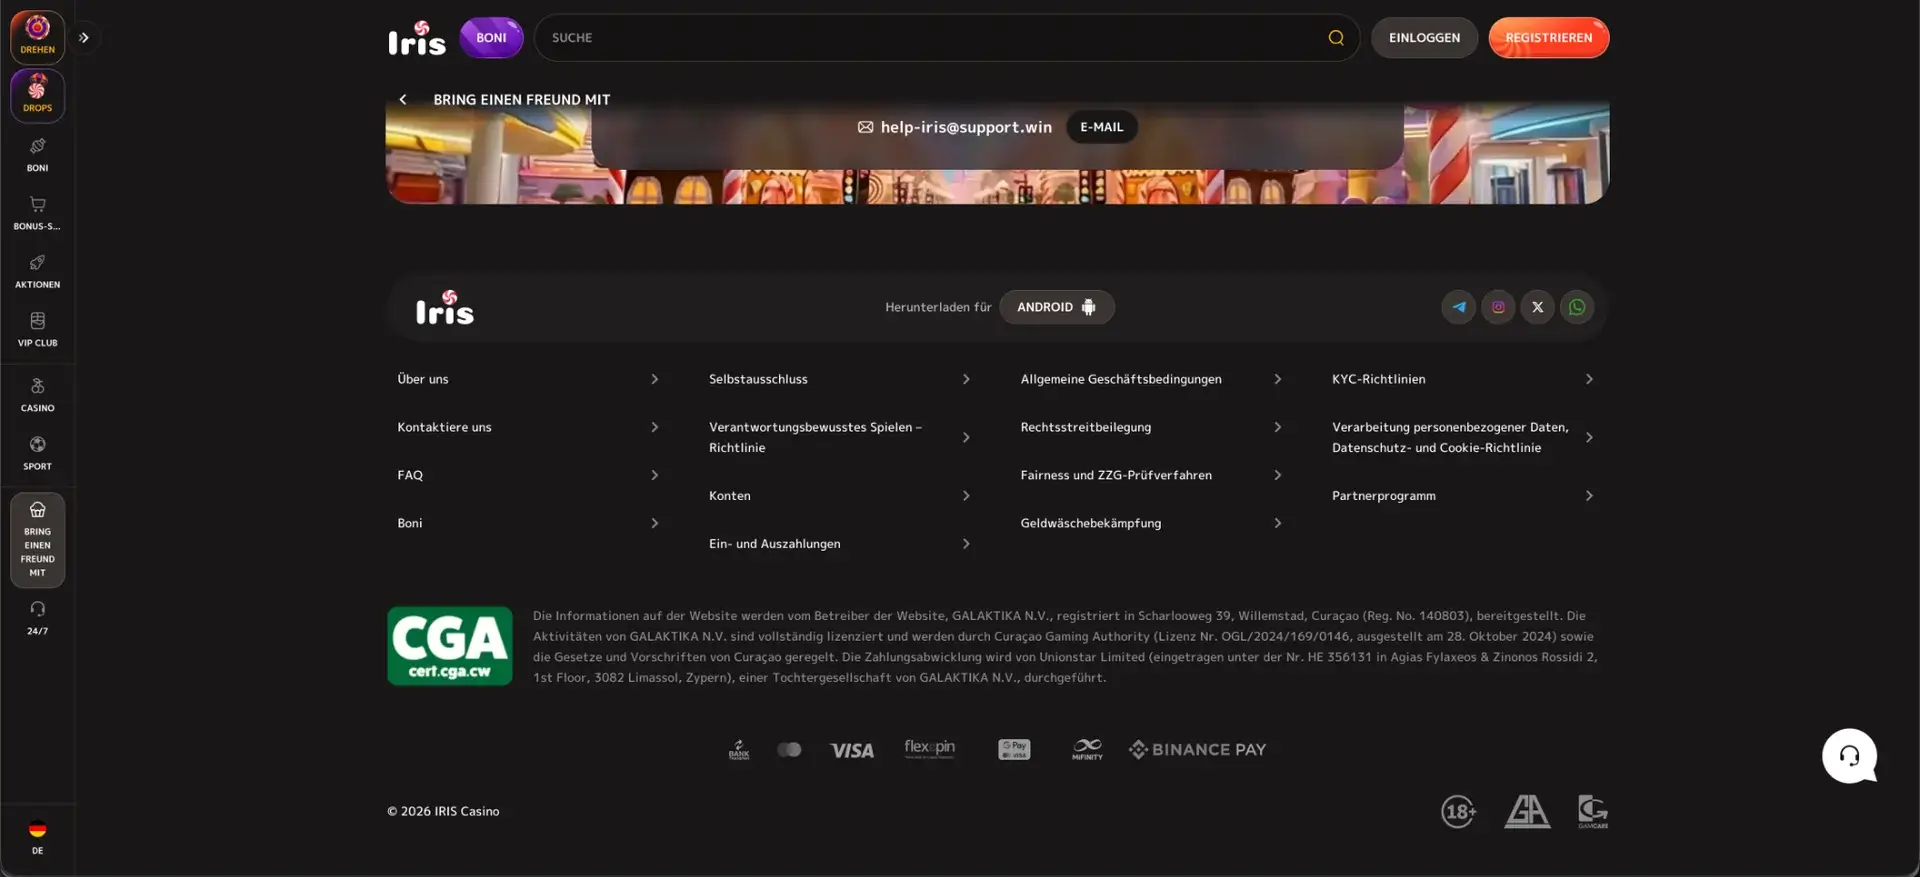Image resolution: width=1920 pixels, height=877 pixels.
Task: Open the Rechtsstreitbeilegung footer link
Action: point(1151,427)
